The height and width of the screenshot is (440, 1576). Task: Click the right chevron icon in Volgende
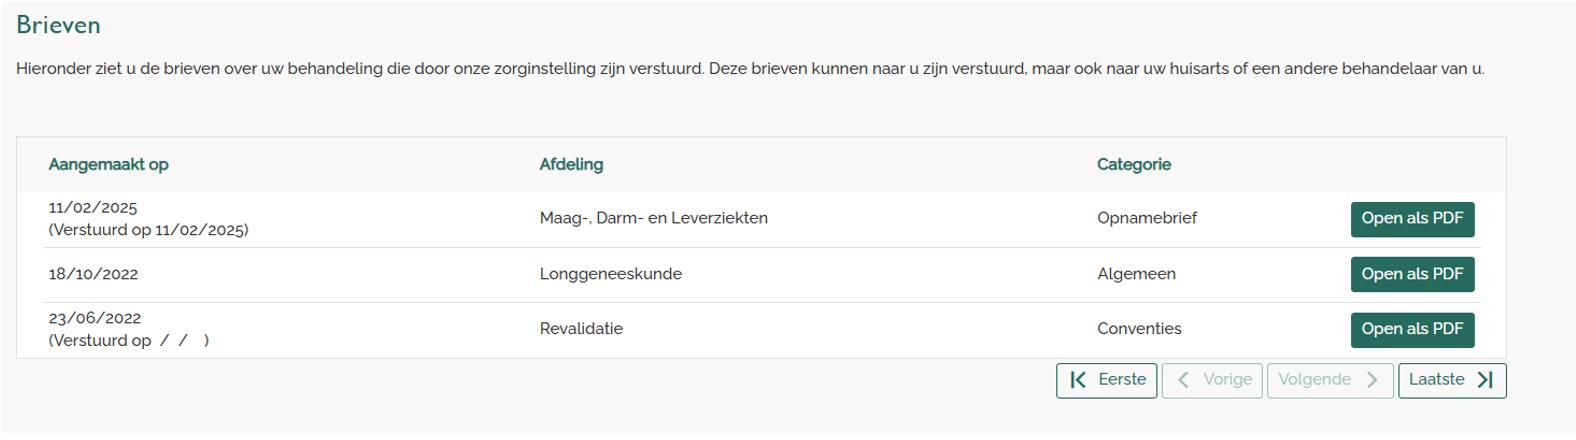pyautogui.click(x=1372, y=380)
